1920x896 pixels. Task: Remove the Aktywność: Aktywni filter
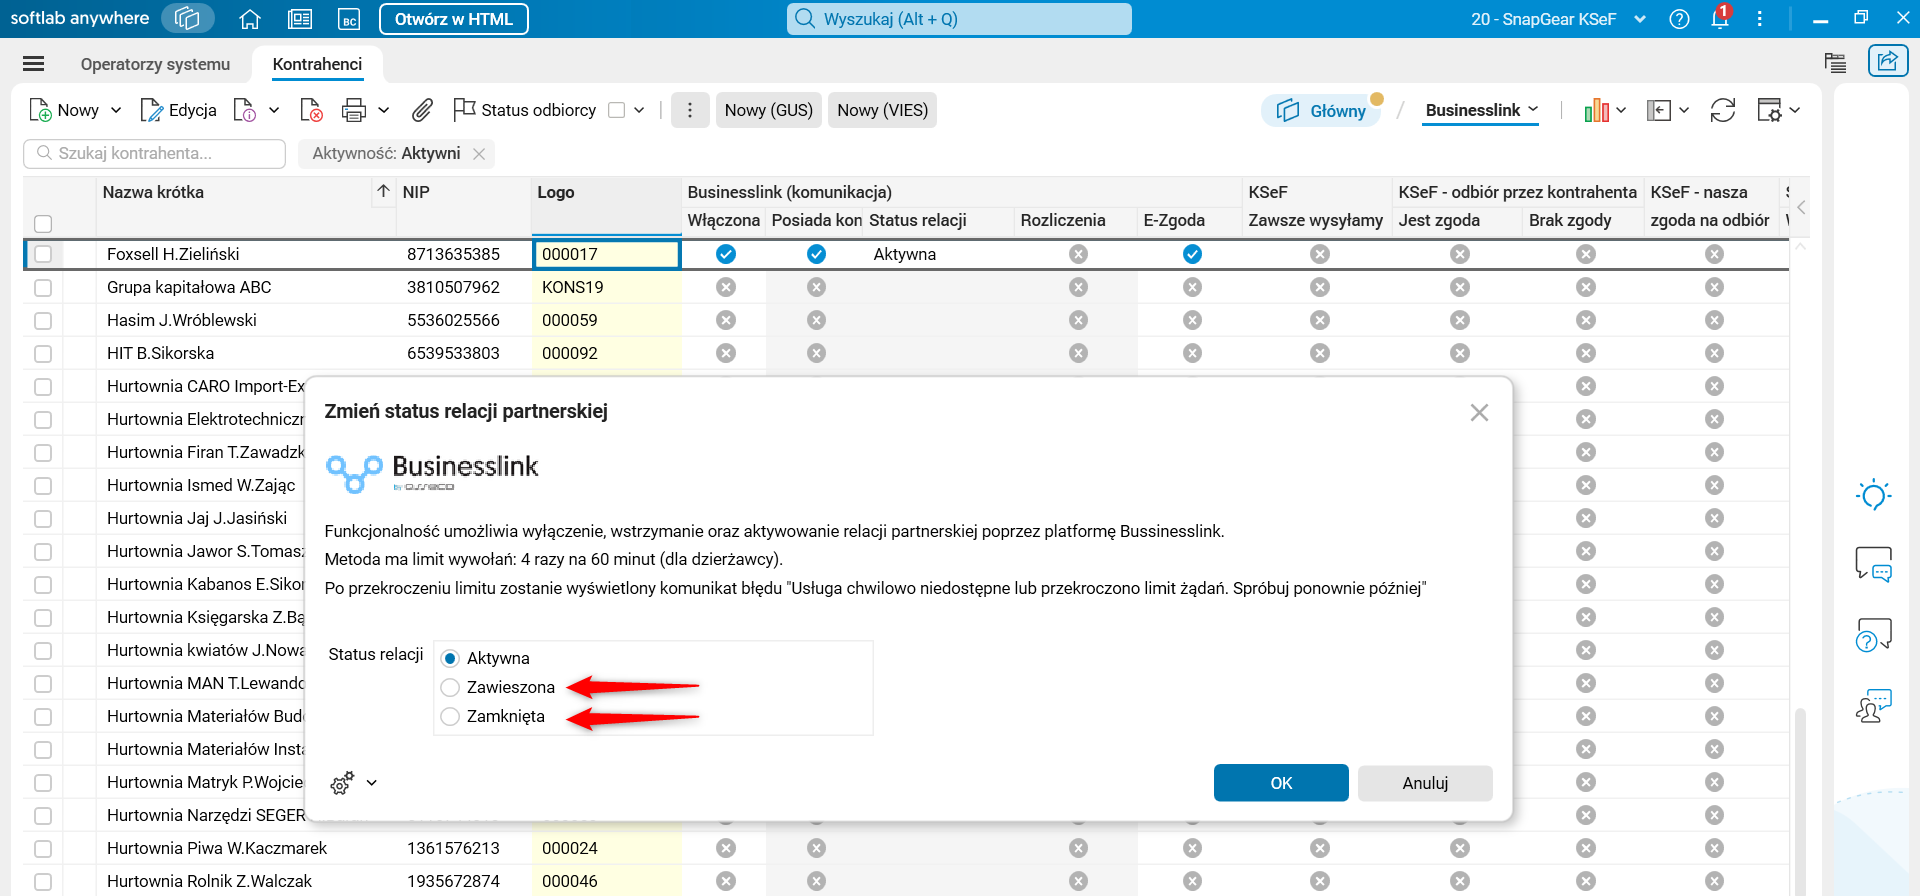[x=479, y=154]
